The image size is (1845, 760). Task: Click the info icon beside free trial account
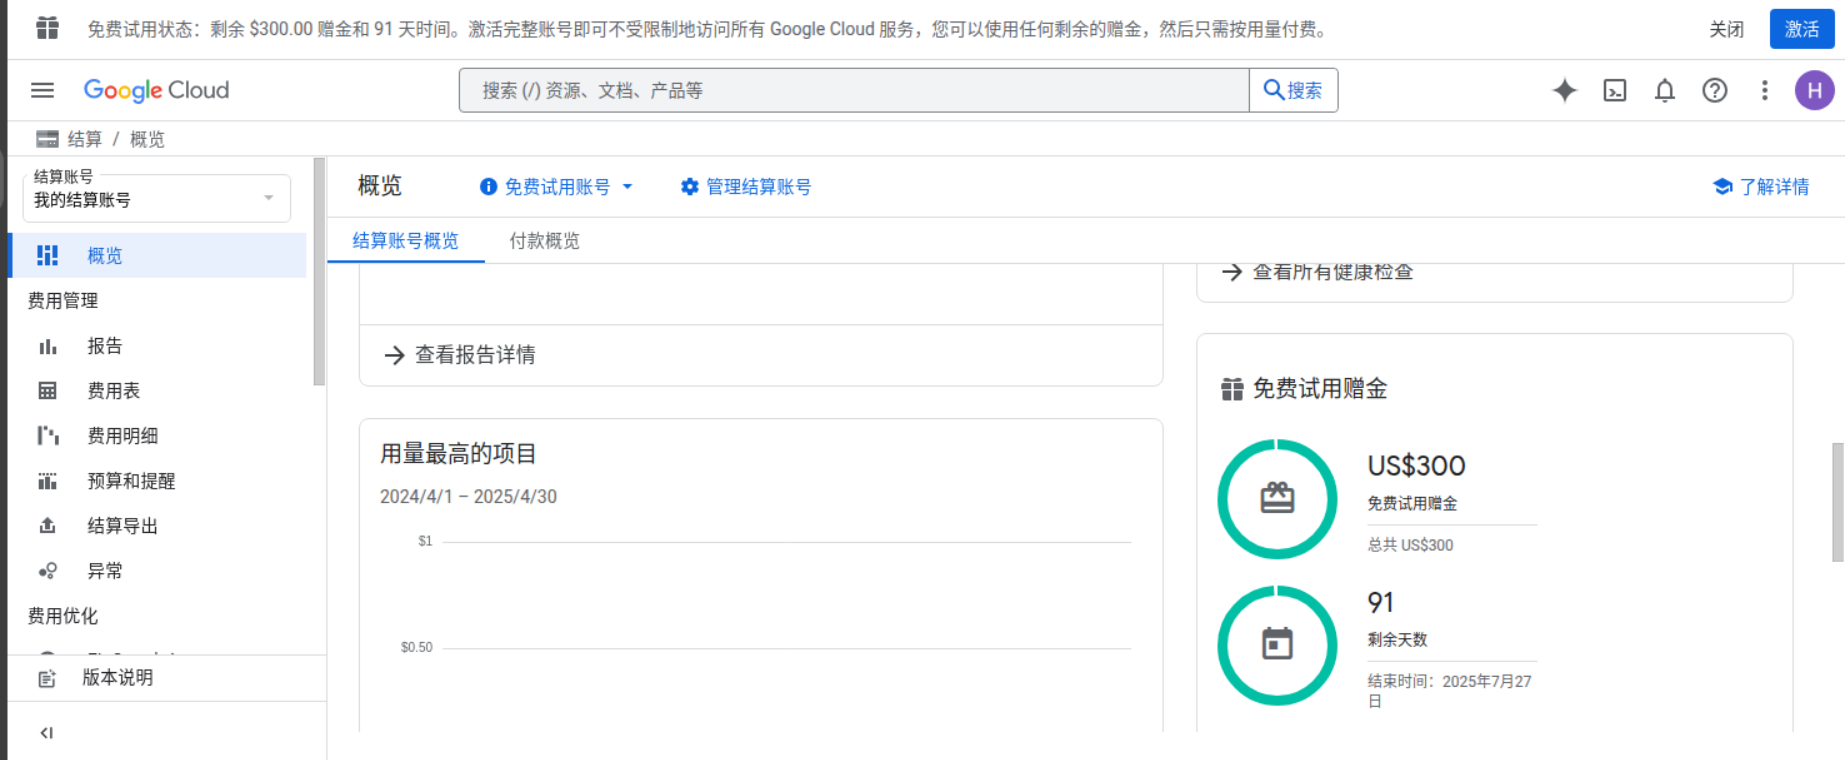(488, 187)
